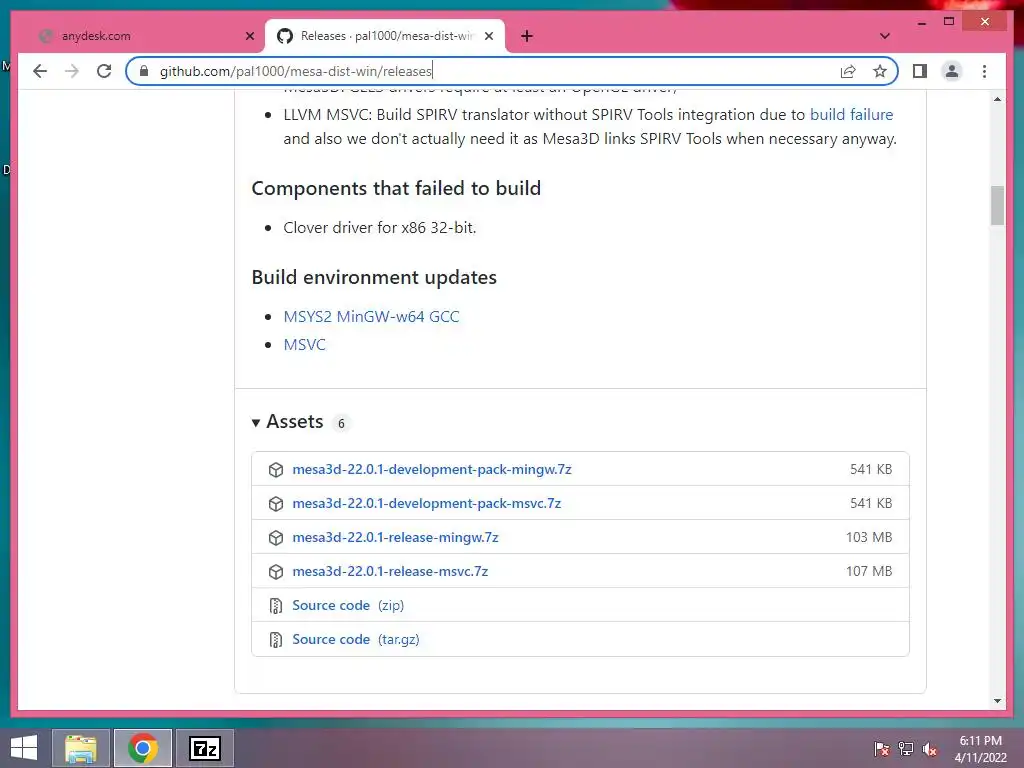
Task: Open a new browser tab with the plus button
Action: pos(527,36)
